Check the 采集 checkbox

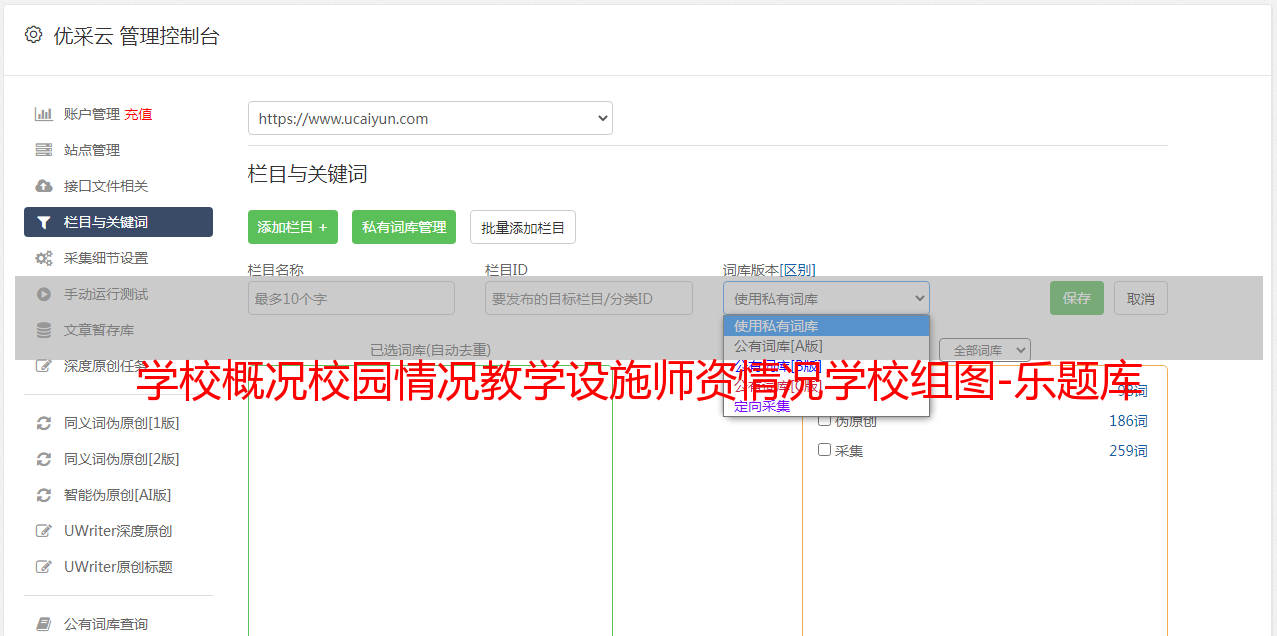click(x=825, y=450)
